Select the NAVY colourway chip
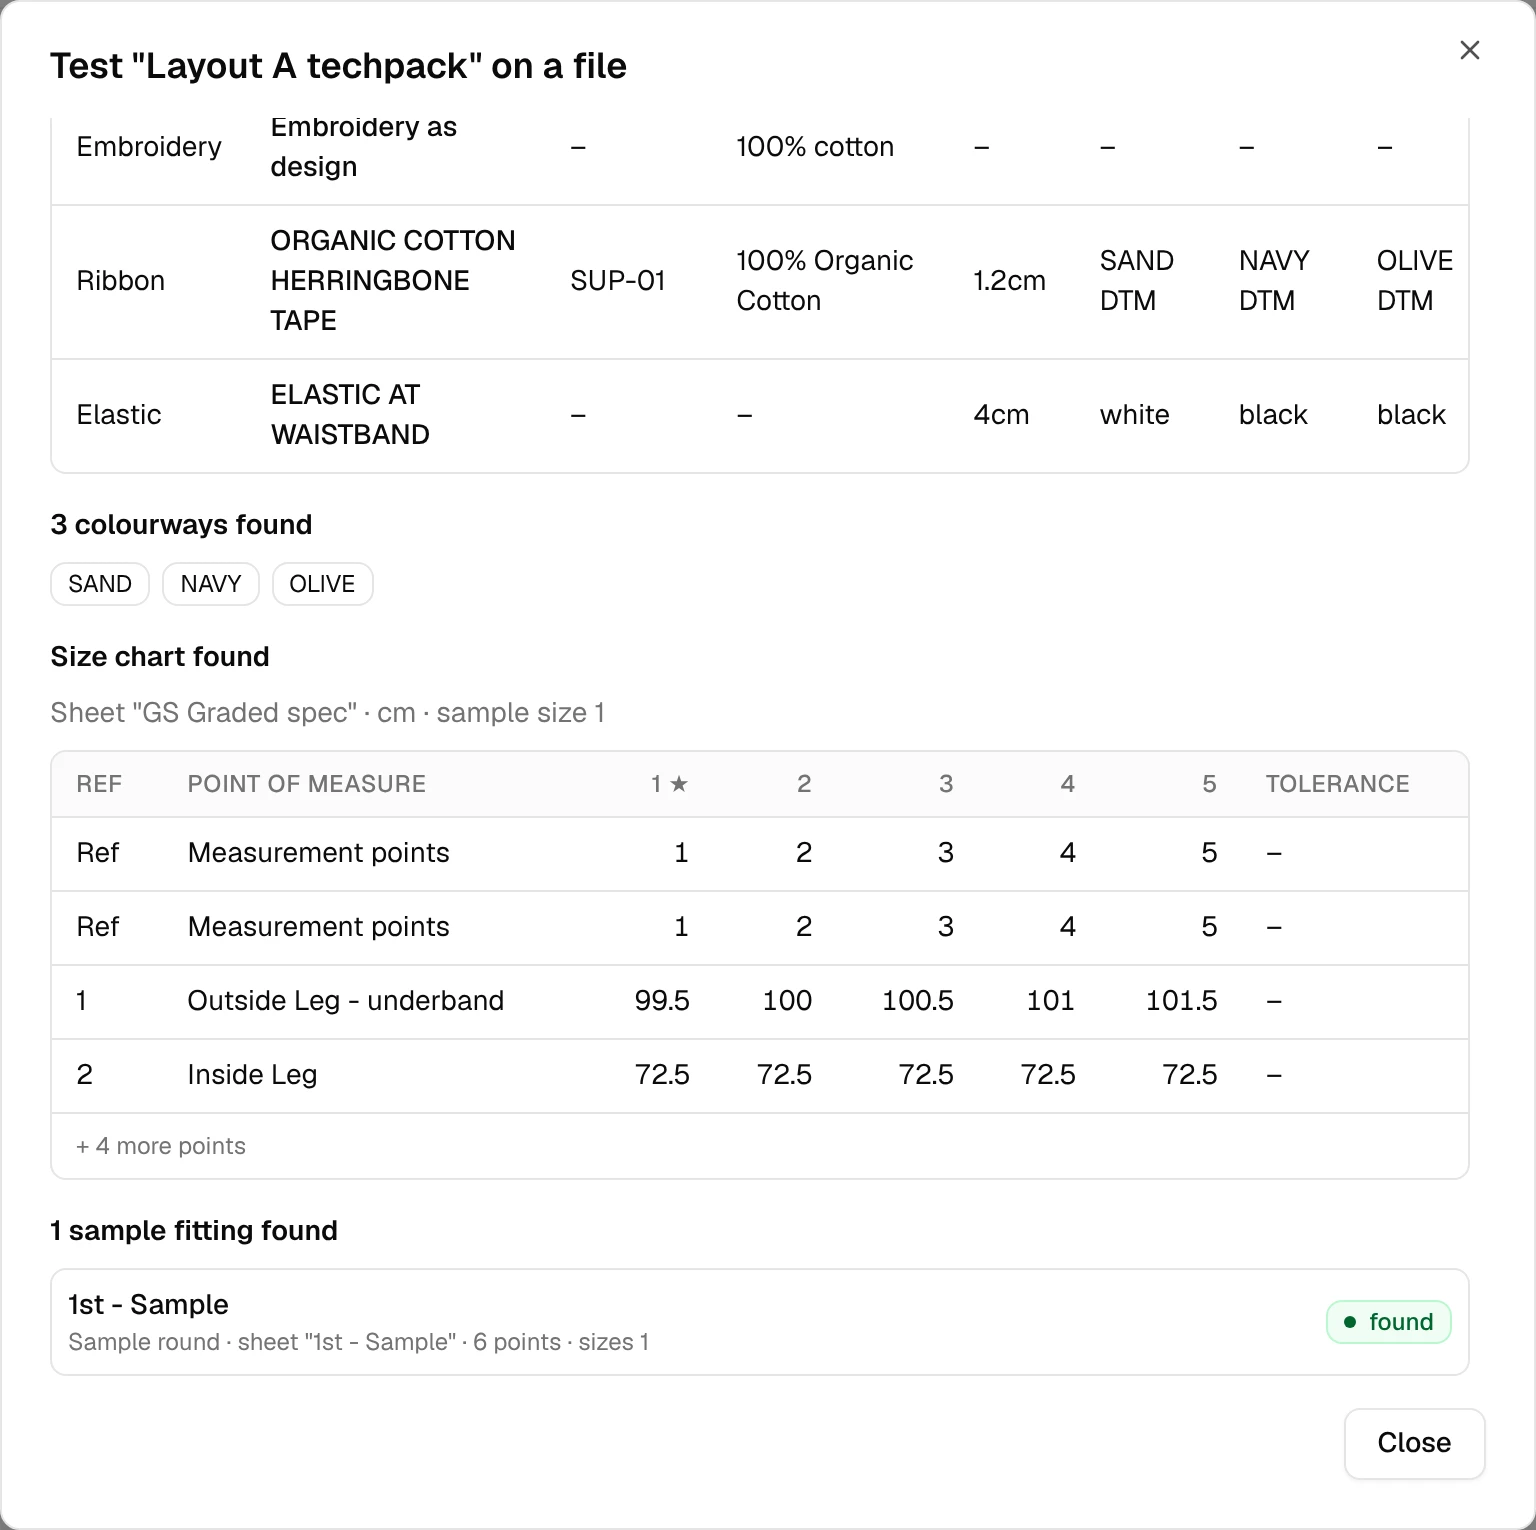1536x1530 pixels. click(x=211, y=584)
